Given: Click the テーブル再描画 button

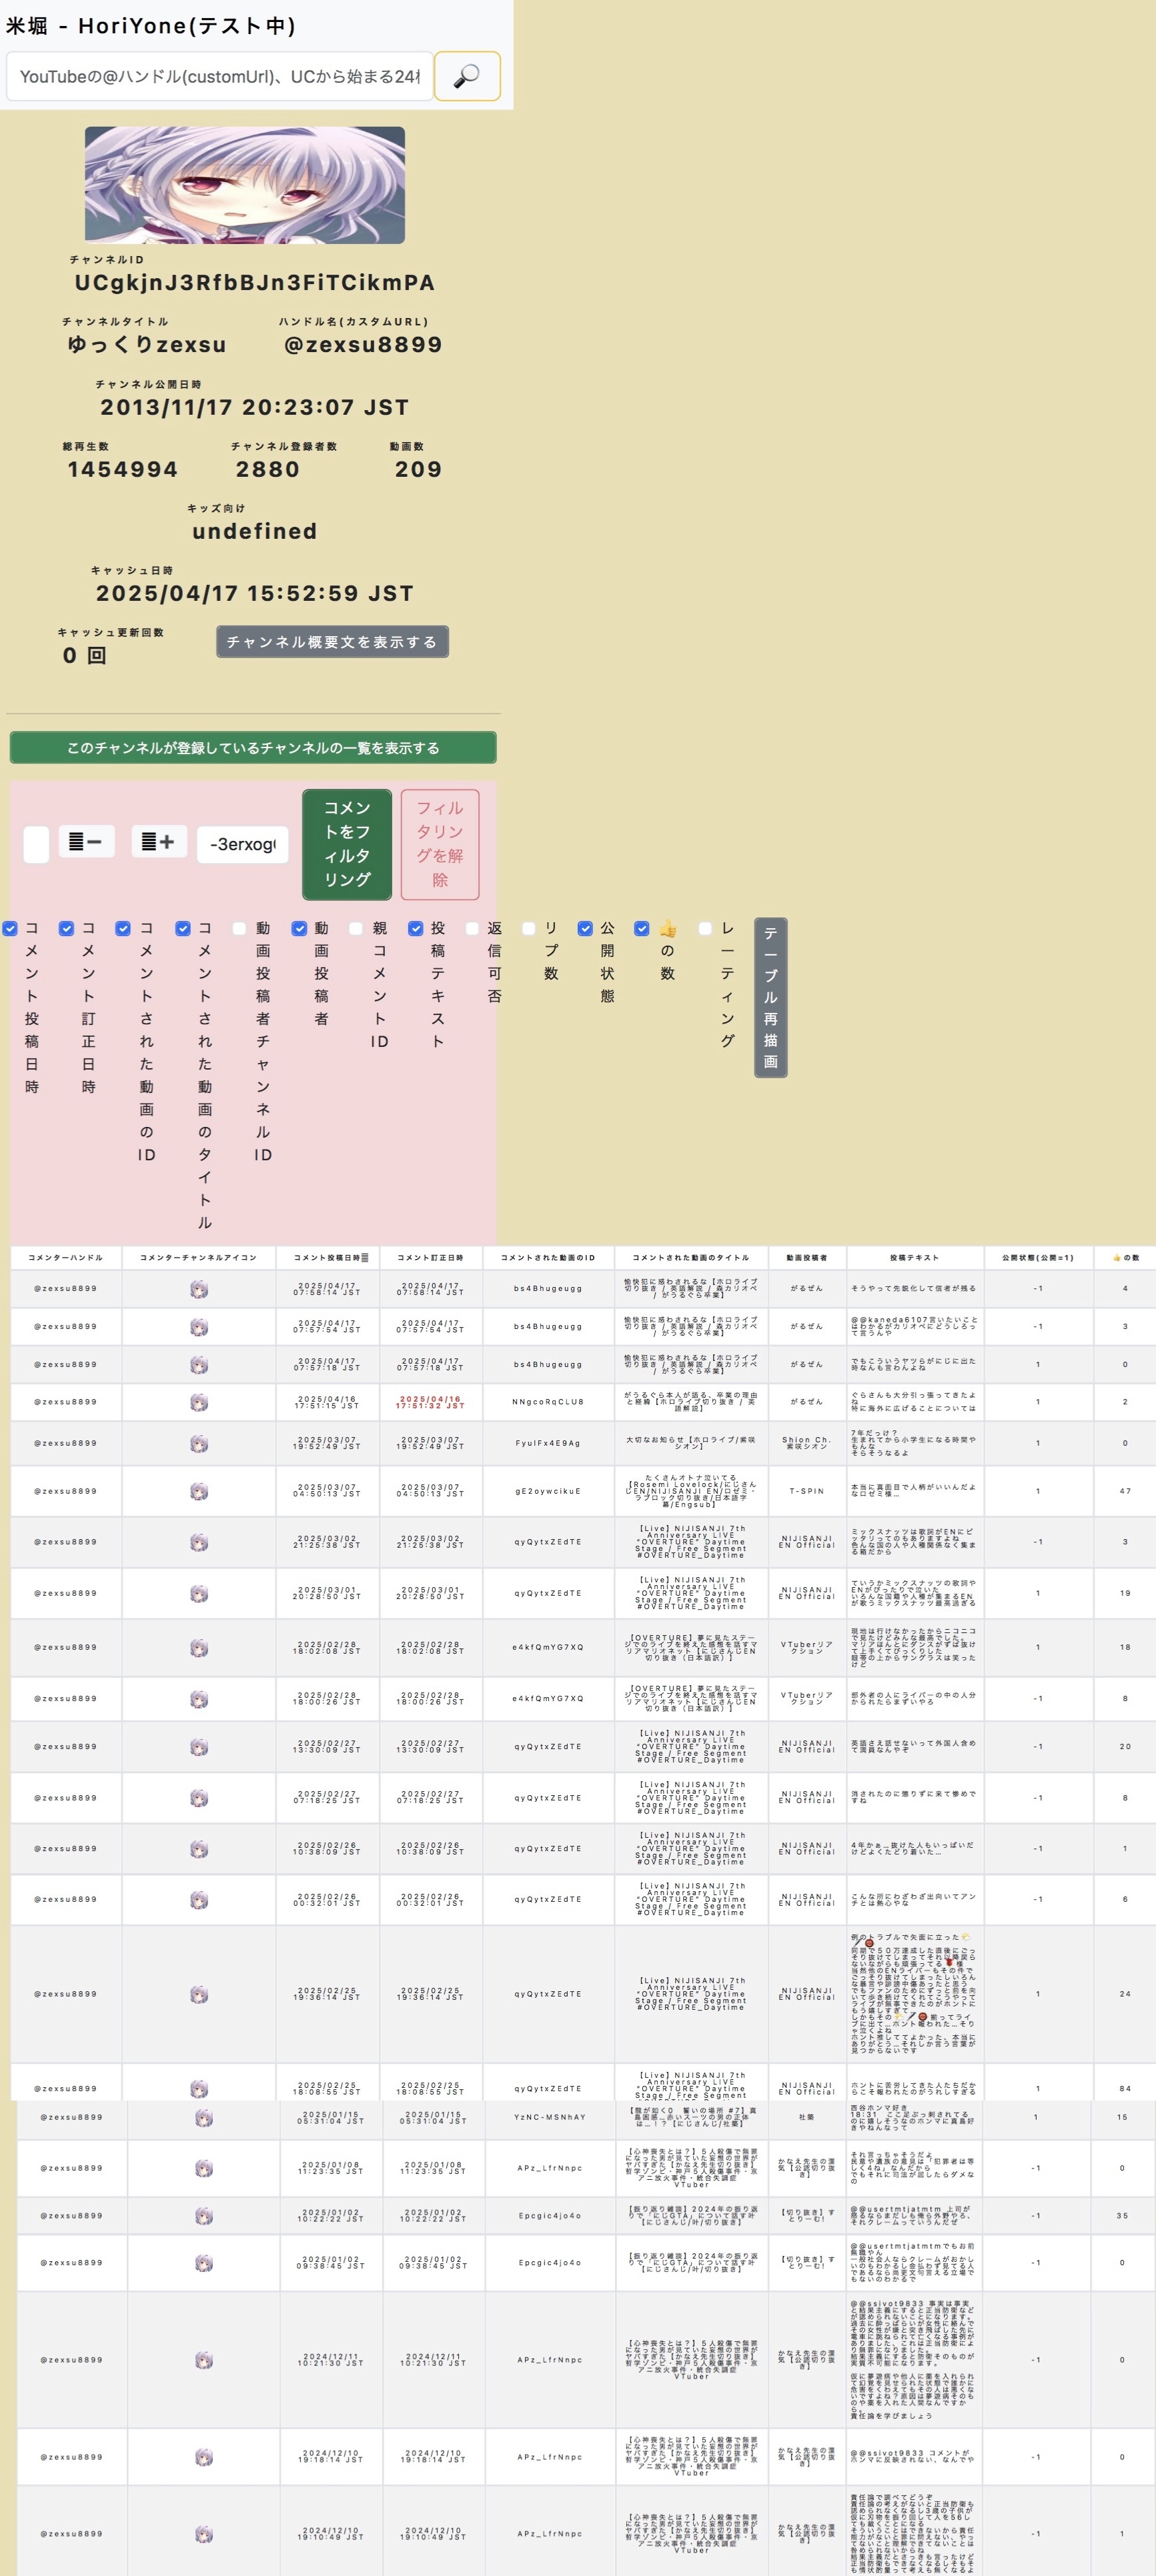Looking at the screenshot, I should click(x=770, y=998).
